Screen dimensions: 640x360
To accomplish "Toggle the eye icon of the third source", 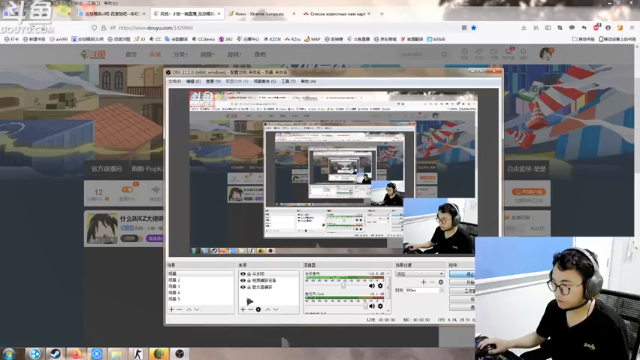I will pyautogui.click(x=243, y=287).
